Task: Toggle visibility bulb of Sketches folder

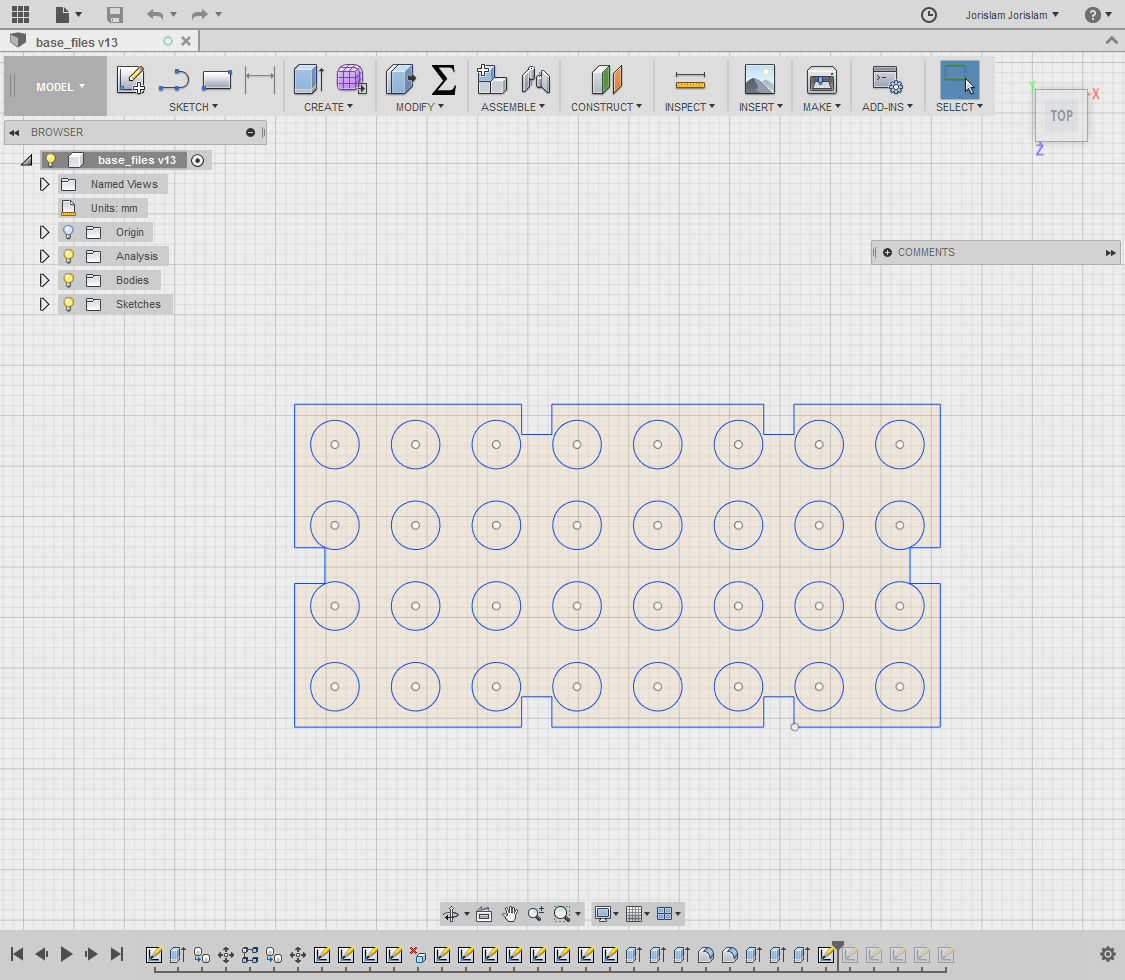Action: point(68,304)
